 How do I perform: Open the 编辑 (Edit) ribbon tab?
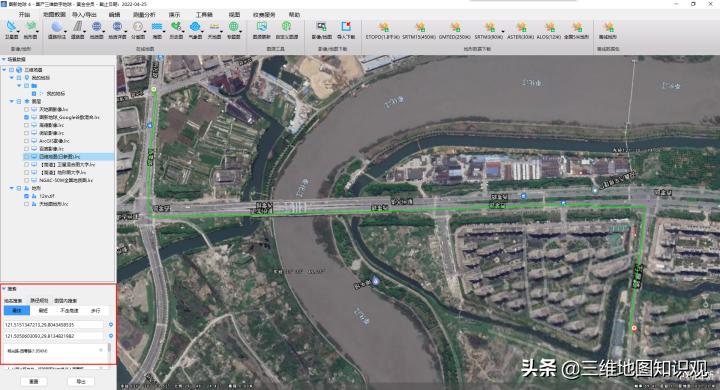(x=114, y=15)
